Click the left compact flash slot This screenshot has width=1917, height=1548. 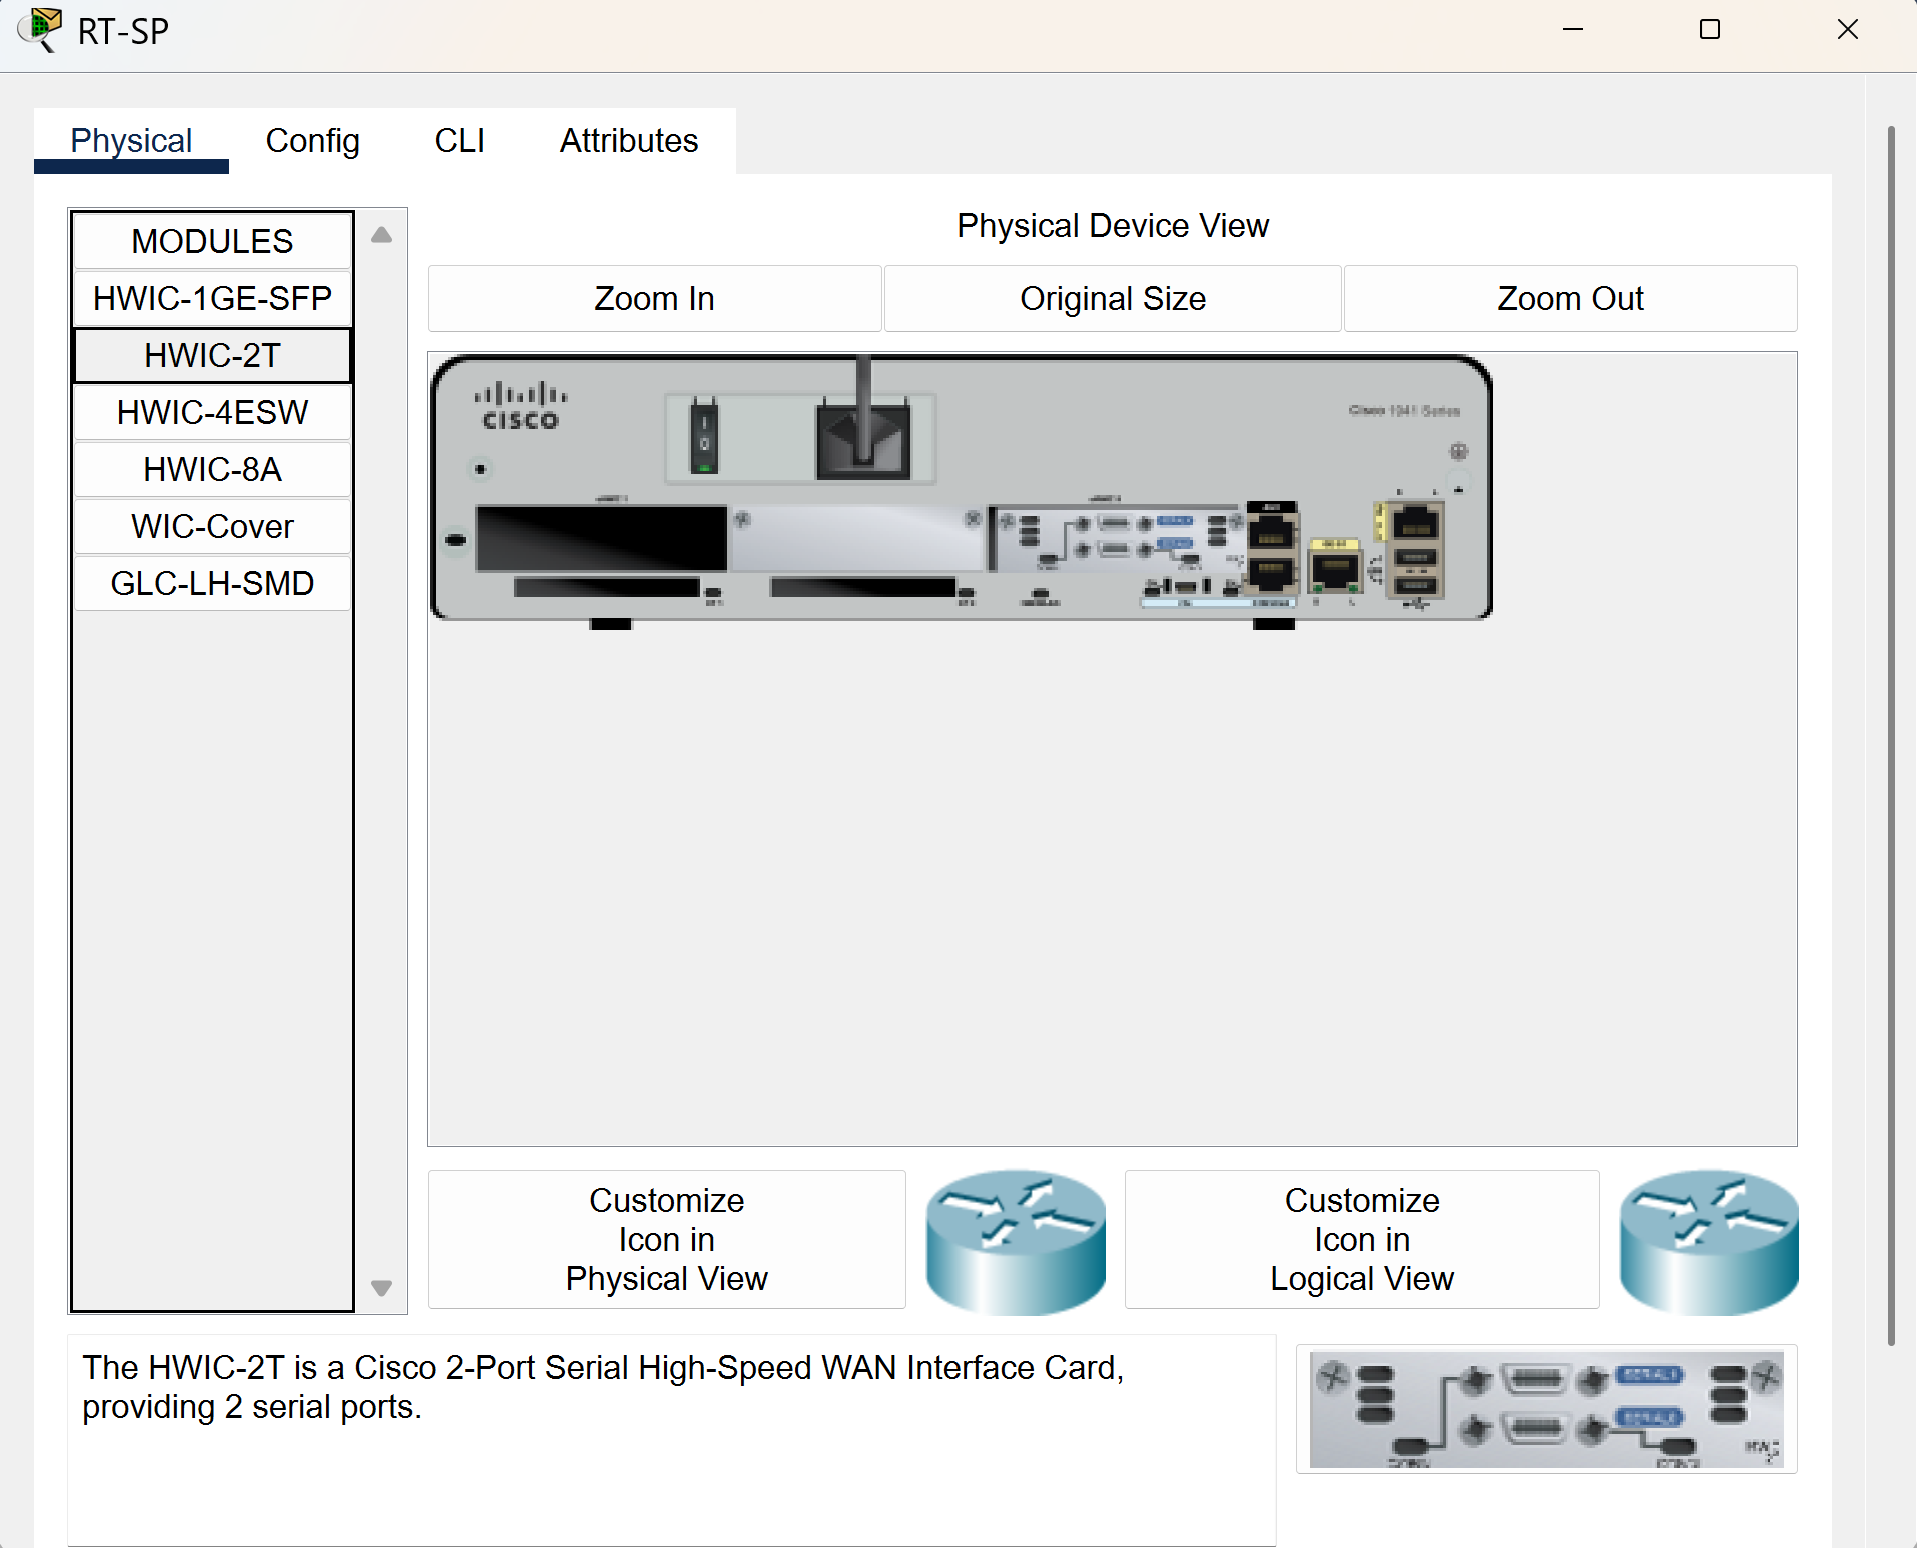point(606,587)
